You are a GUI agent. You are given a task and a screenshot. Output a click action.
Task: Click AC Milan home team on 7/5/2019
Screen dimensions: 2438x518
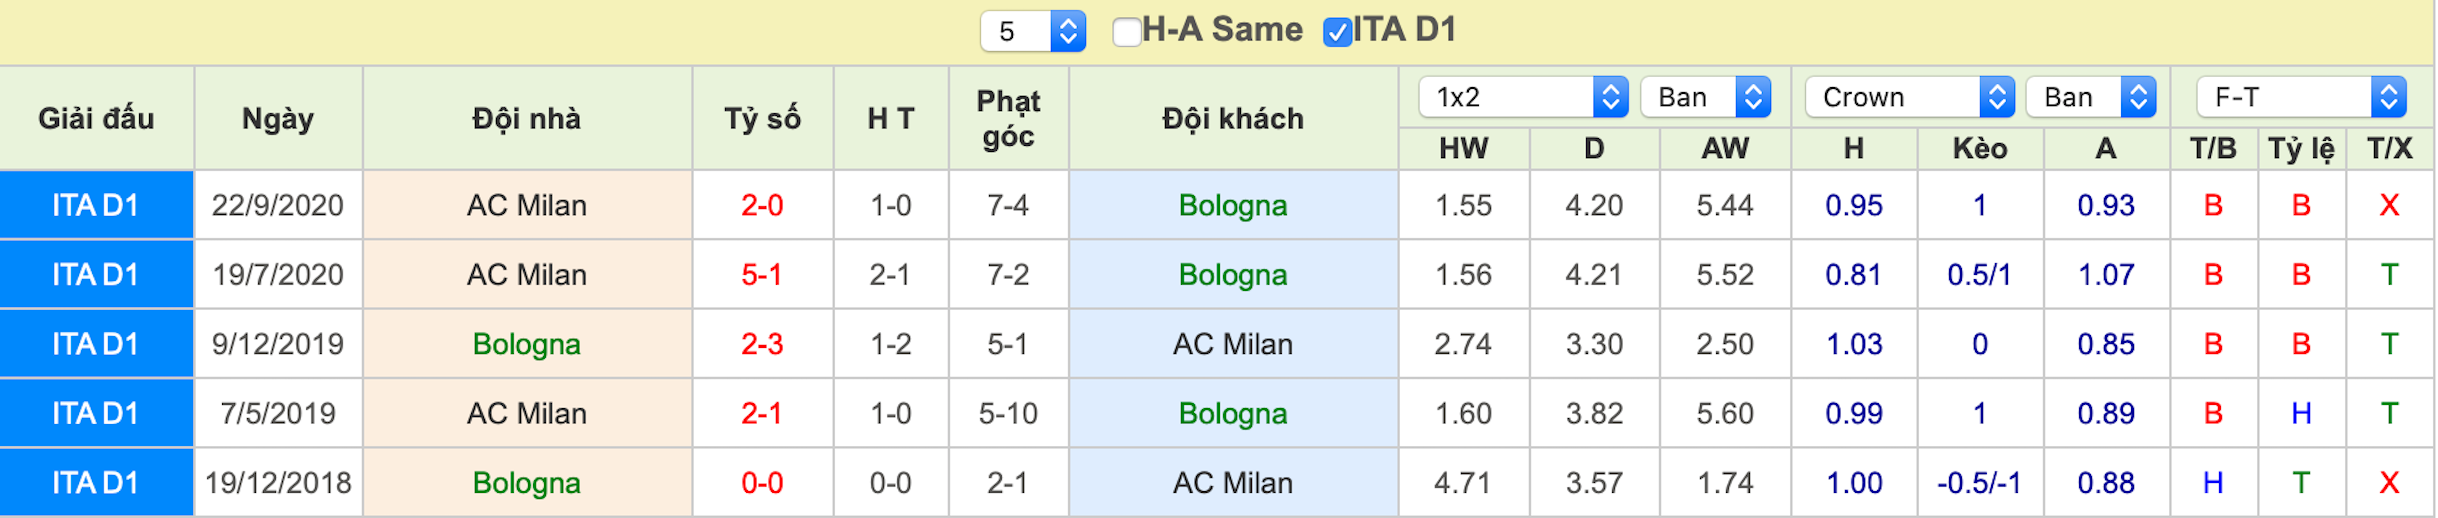[527, 413]
